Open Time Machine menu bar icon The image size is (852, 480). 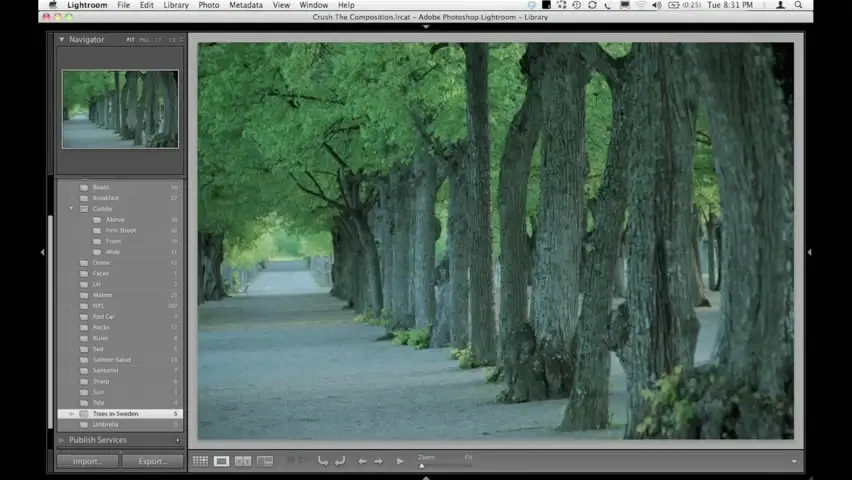577,5
